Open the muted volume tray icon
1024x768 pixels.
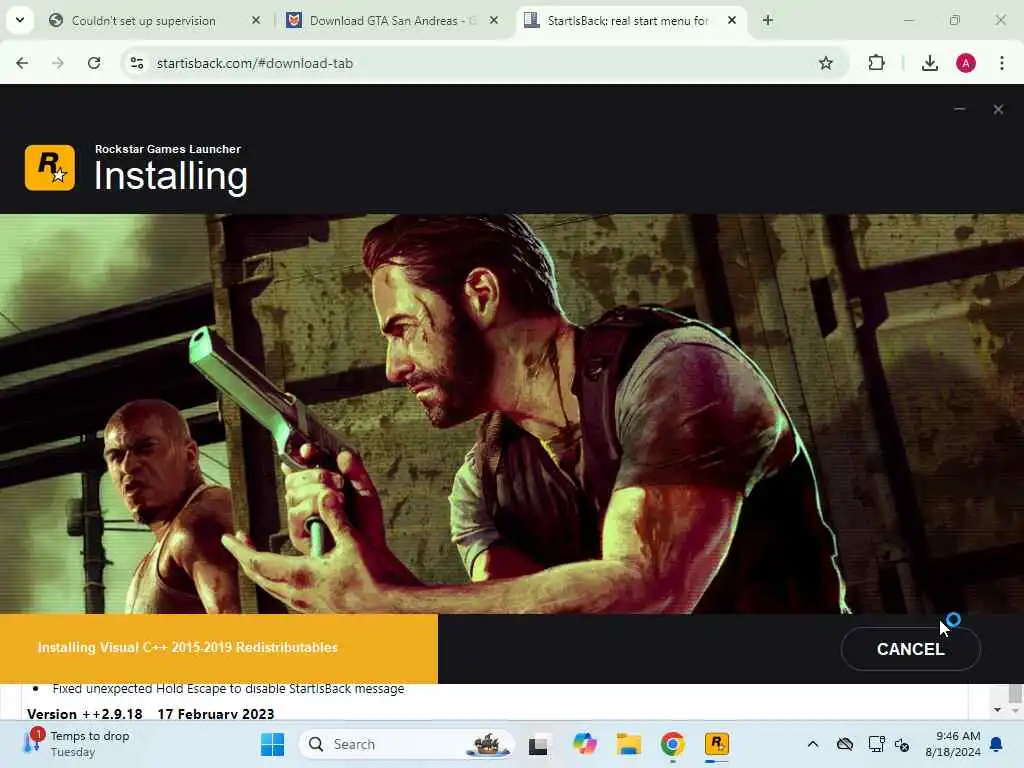tap(903, 744)
